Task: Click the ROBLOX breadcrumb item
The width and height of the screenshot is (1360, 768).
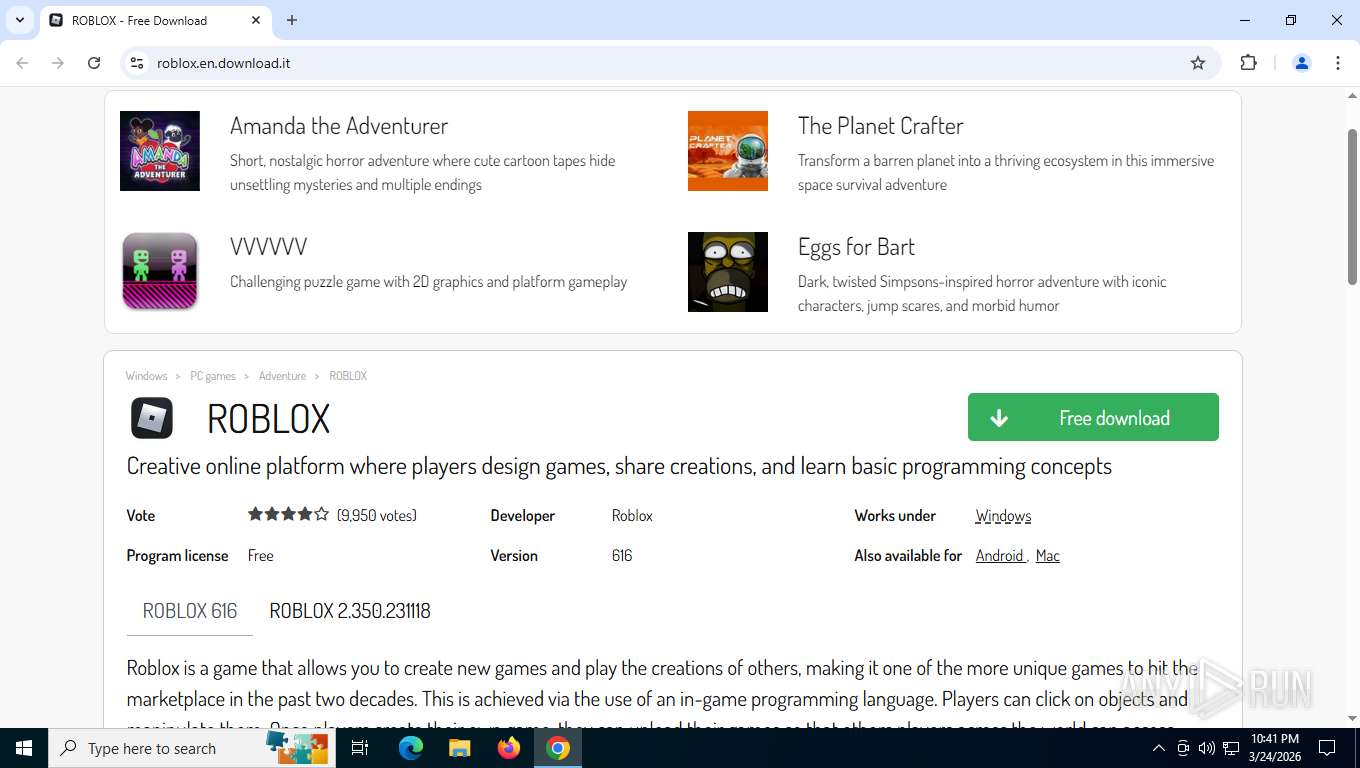Action: 348,376
